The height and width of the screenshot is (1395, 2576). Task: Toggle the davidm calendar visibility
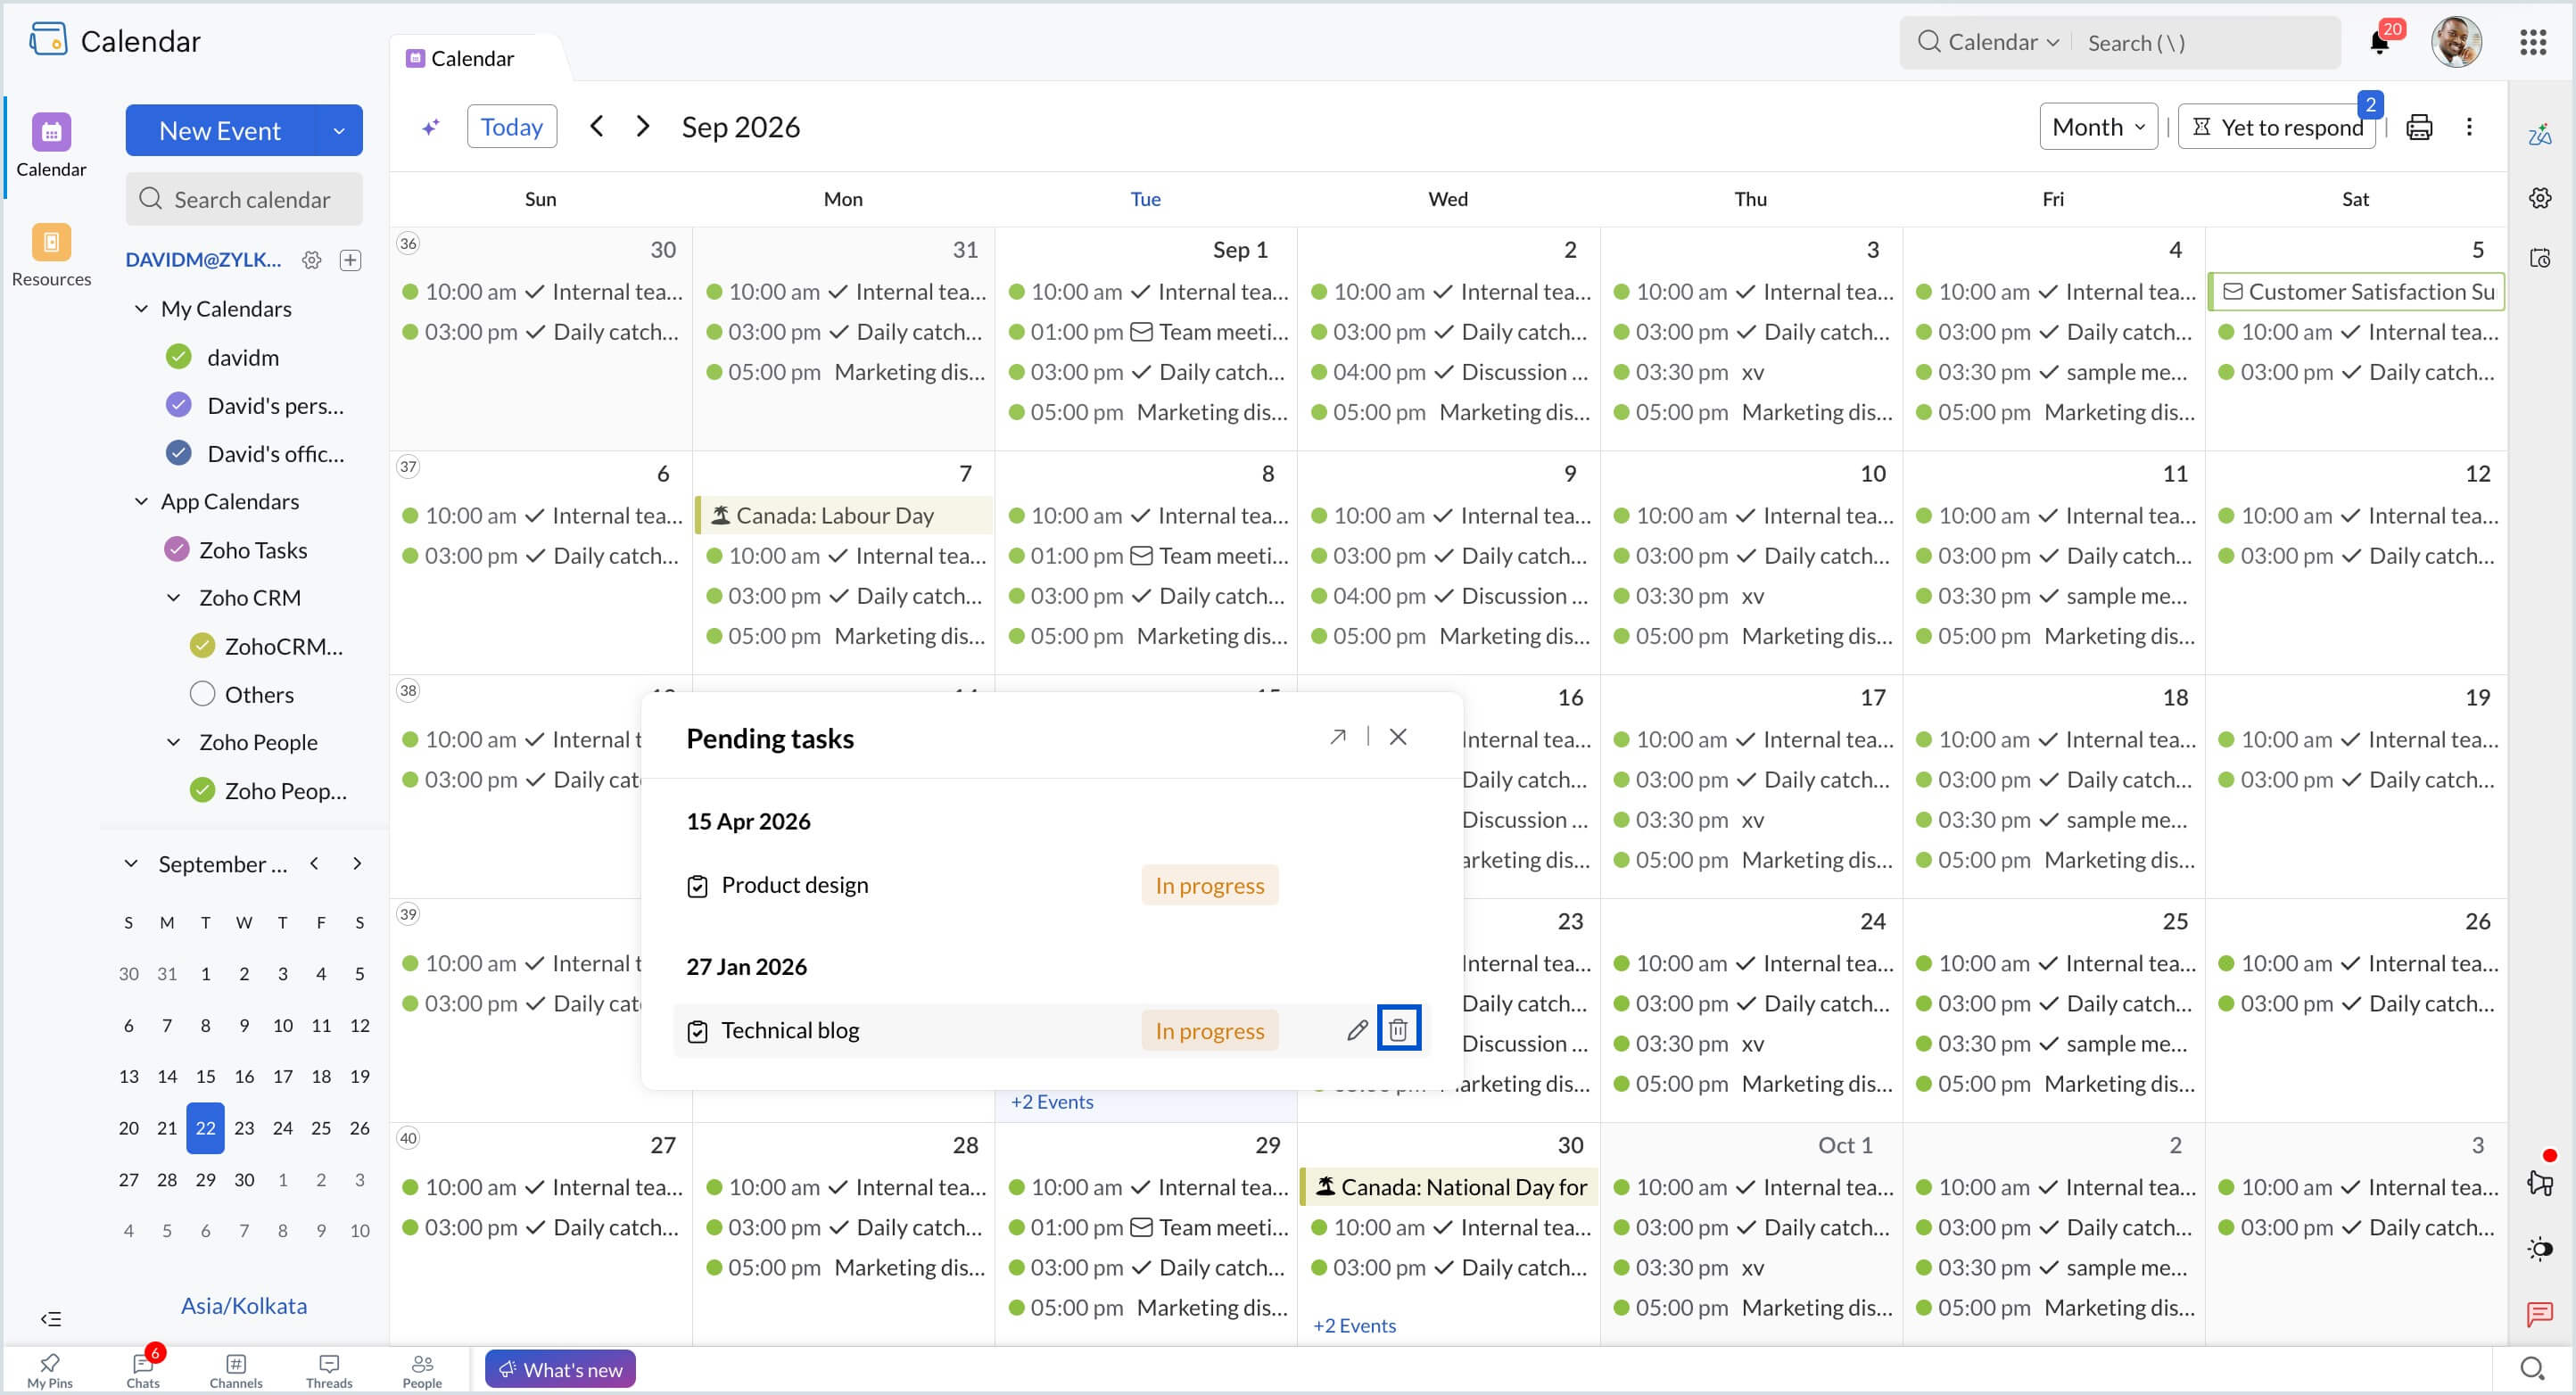[x=178, y=357]
